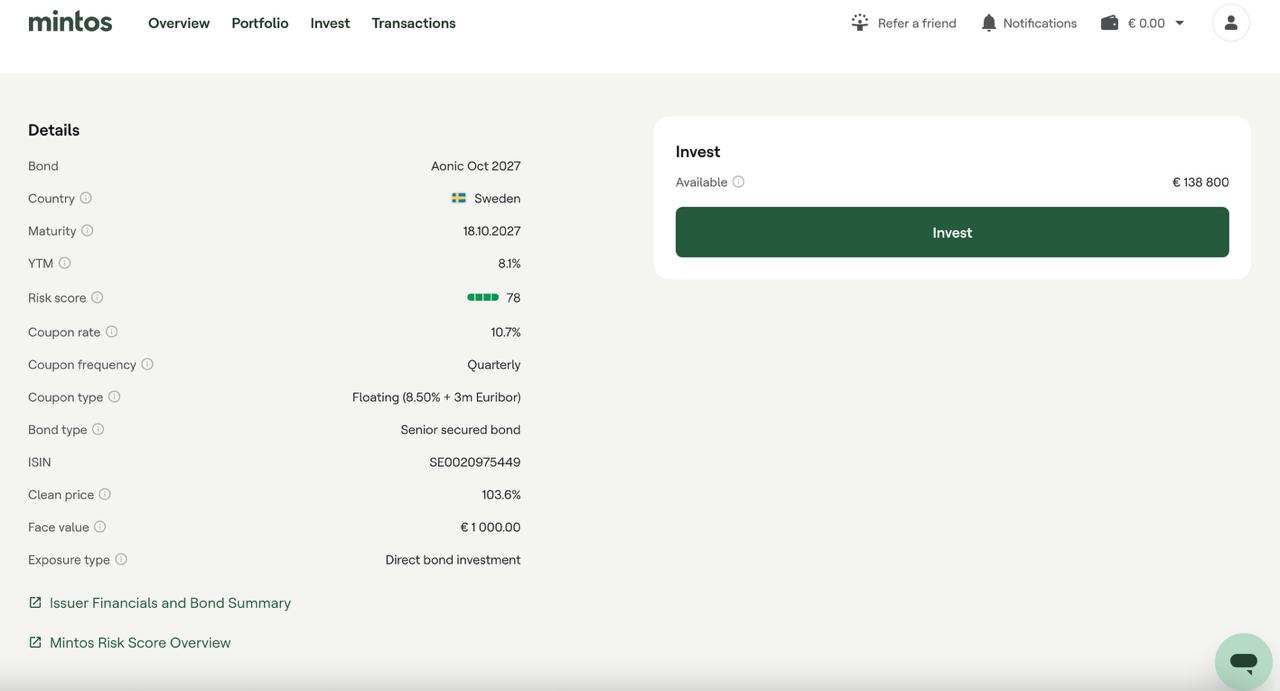Show info tooltip for Coupon frequency
The image size is (1280, 691).
(147, 364)
